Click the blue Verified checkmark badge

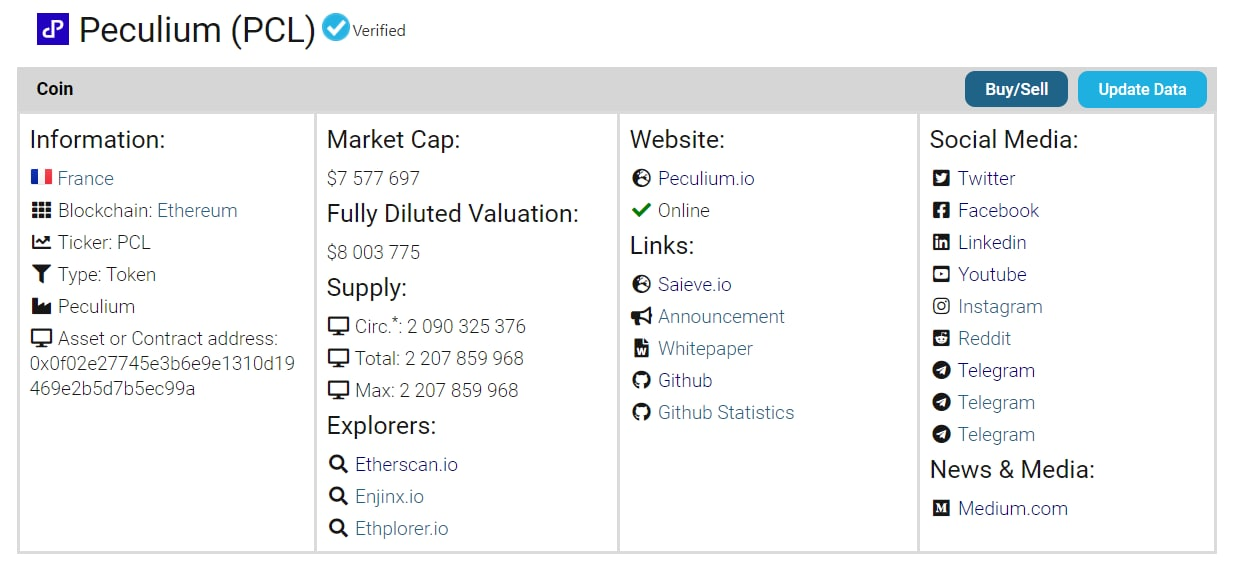pyautogui.click(x=336, y=28)
